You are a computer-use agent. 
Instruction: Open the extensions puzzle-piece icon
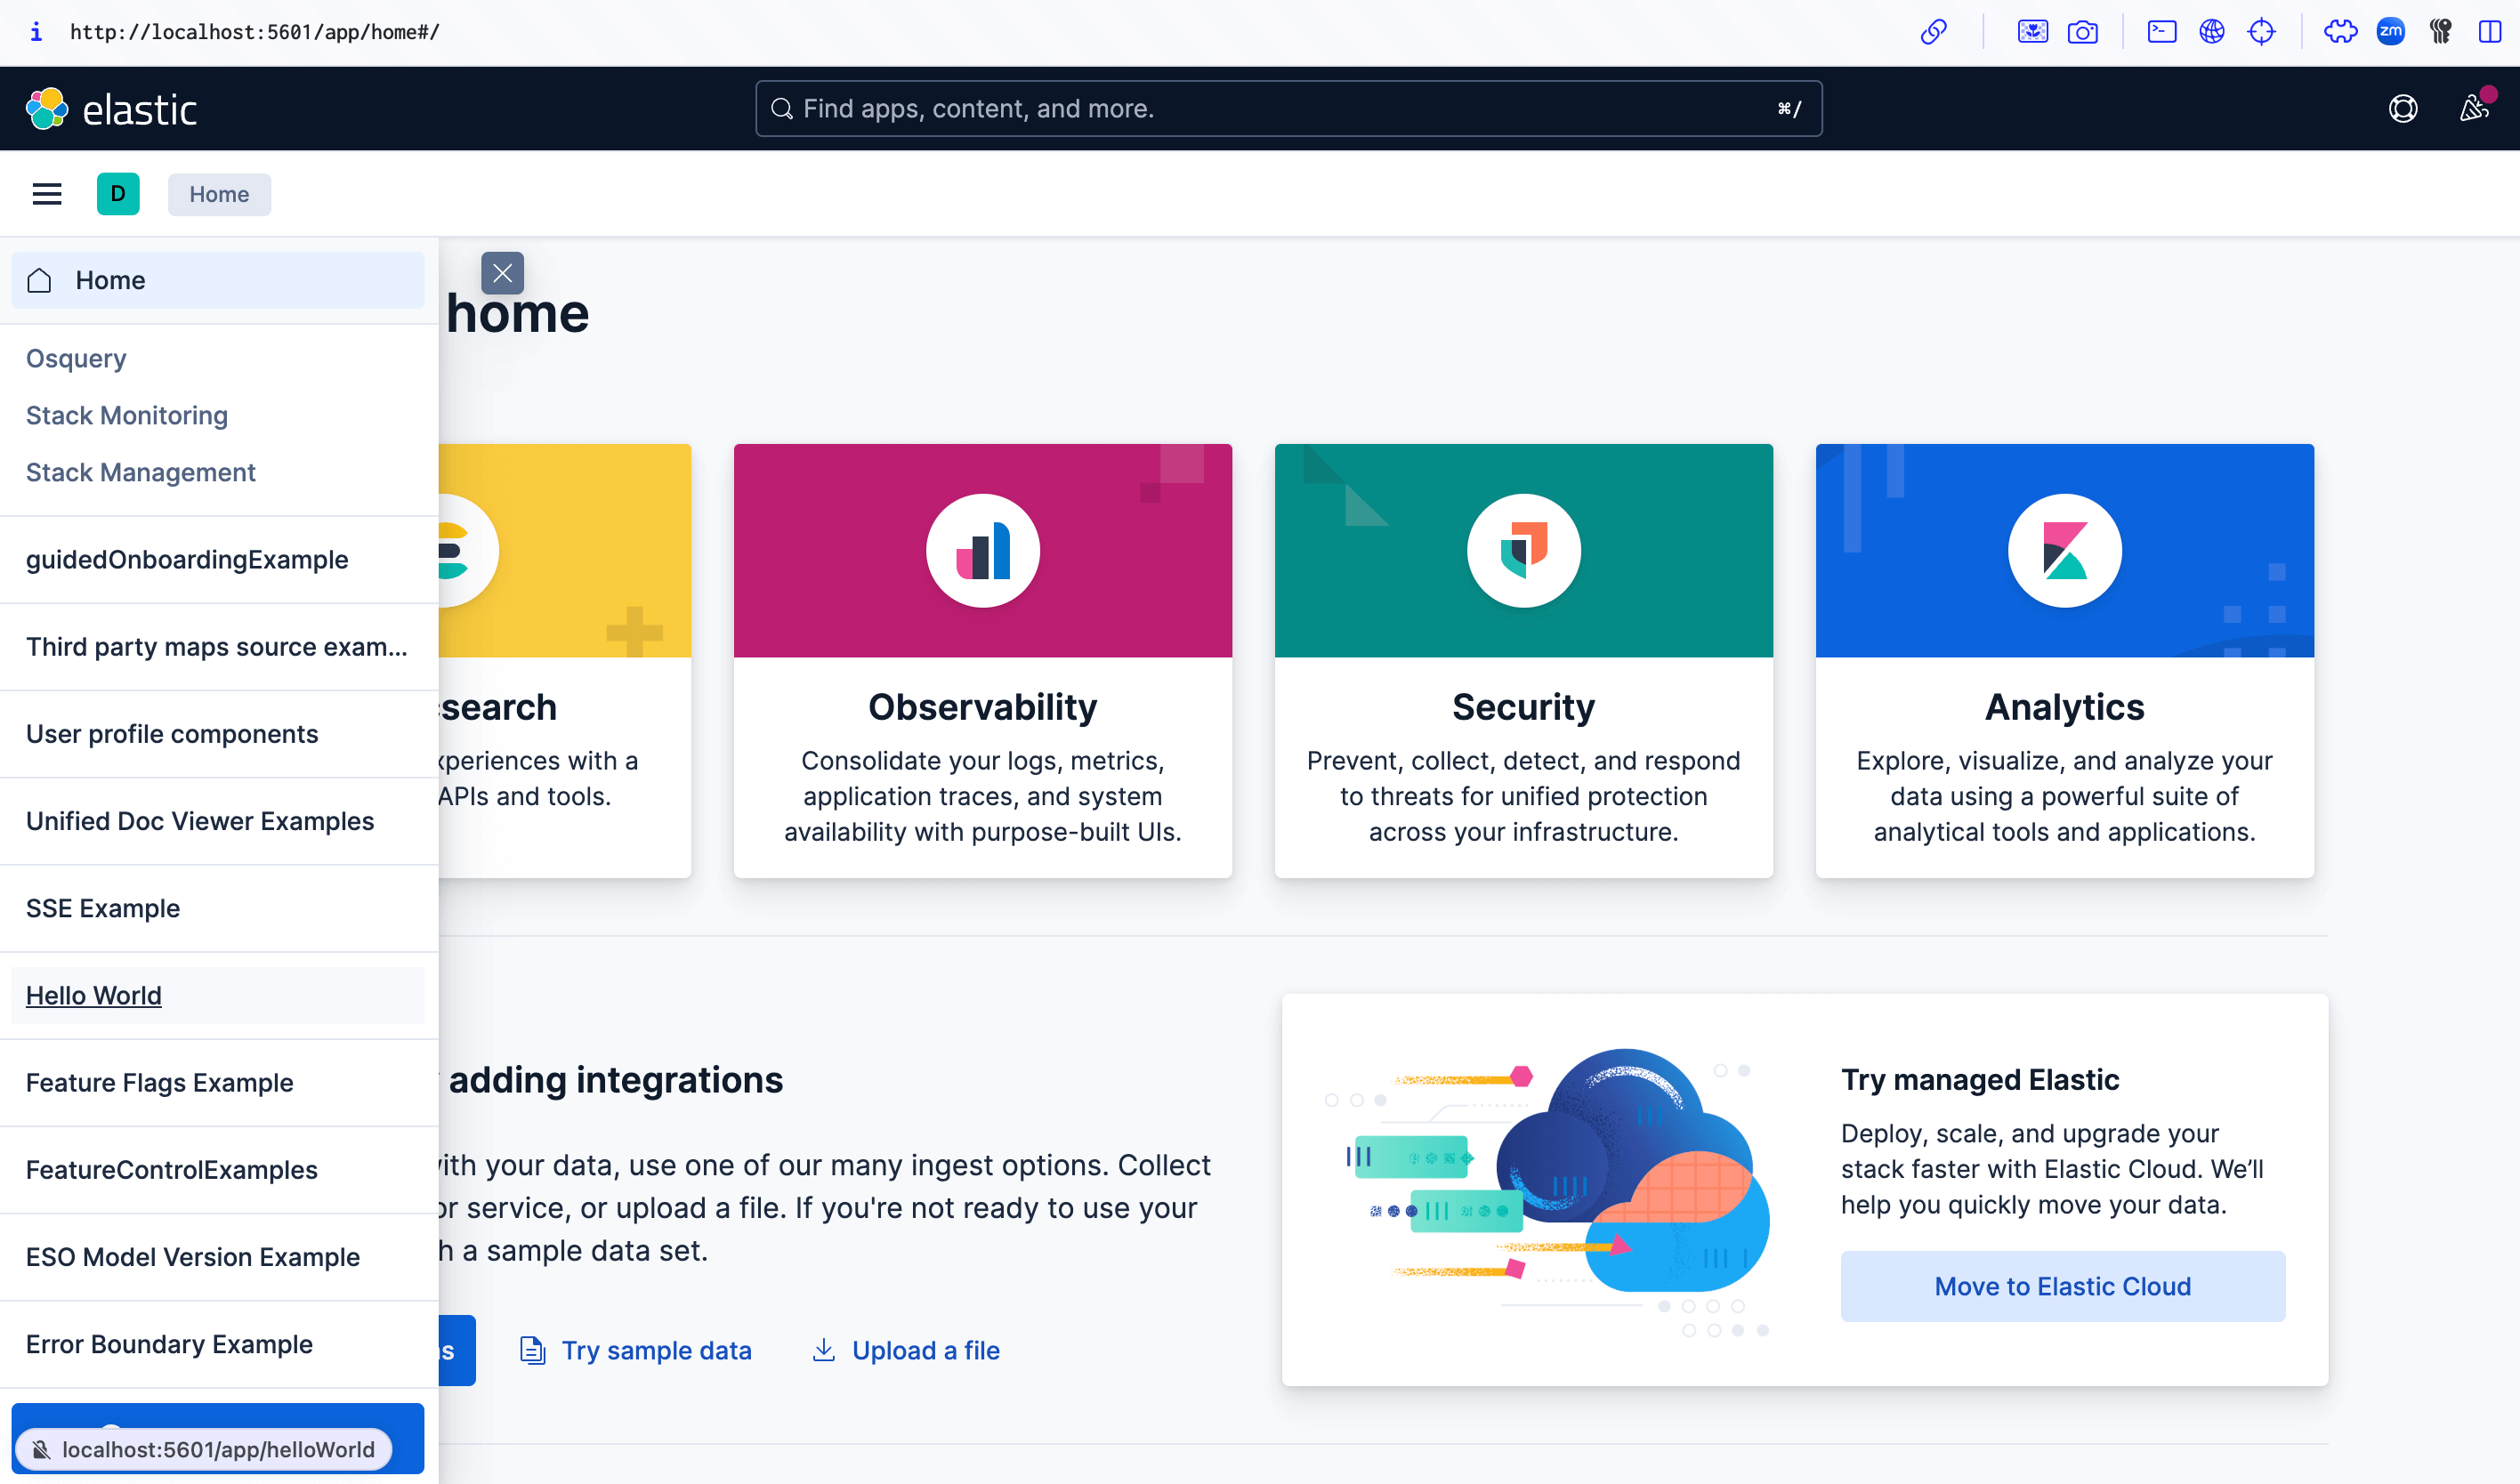(2340, 32)
